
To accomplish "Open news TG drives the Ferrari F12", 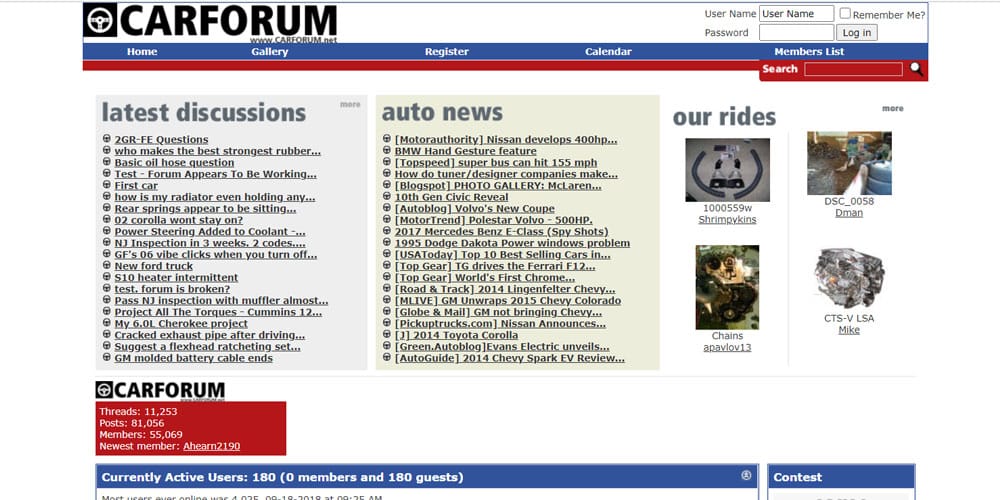I will 495,266.
